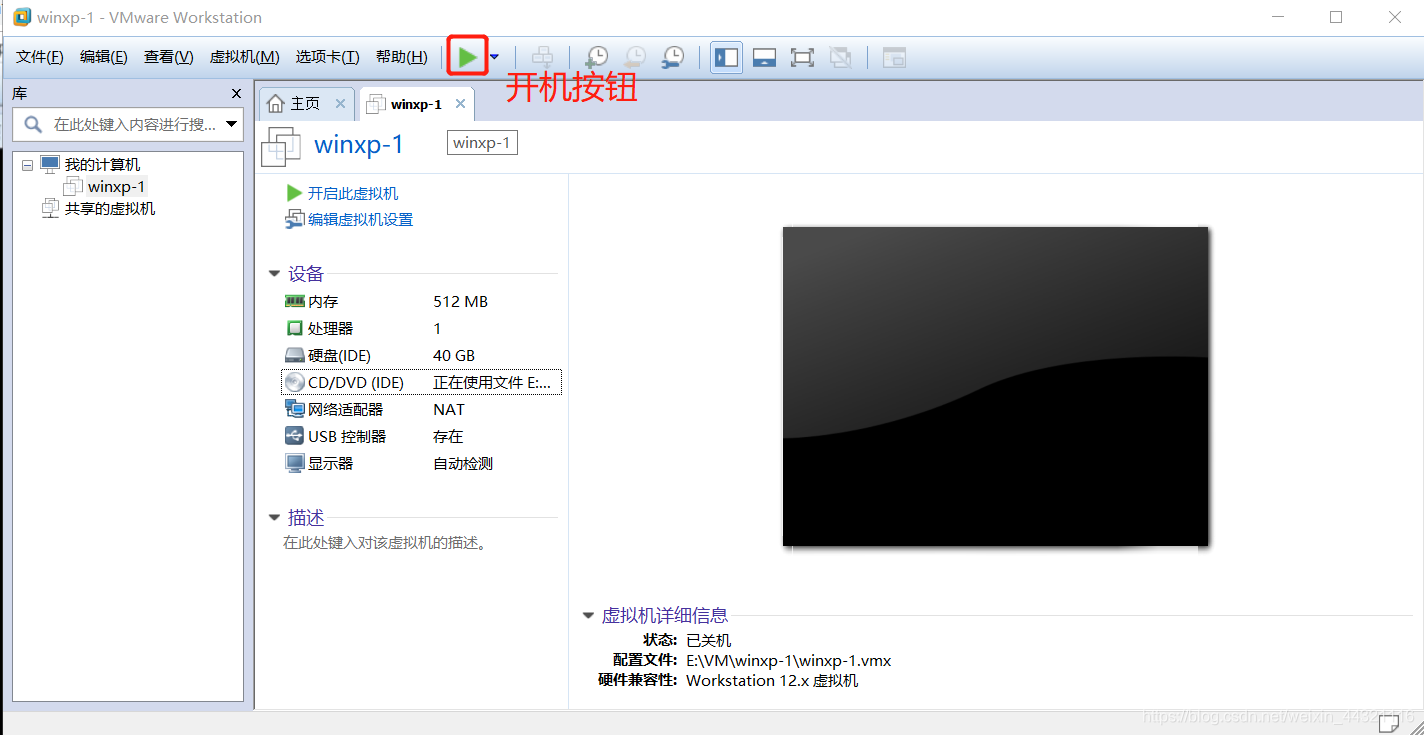Click the Workstation 12.x 虚拟机 compatibility text
The height and width of the screenshot is (735, 1424).
pos(772,681)
